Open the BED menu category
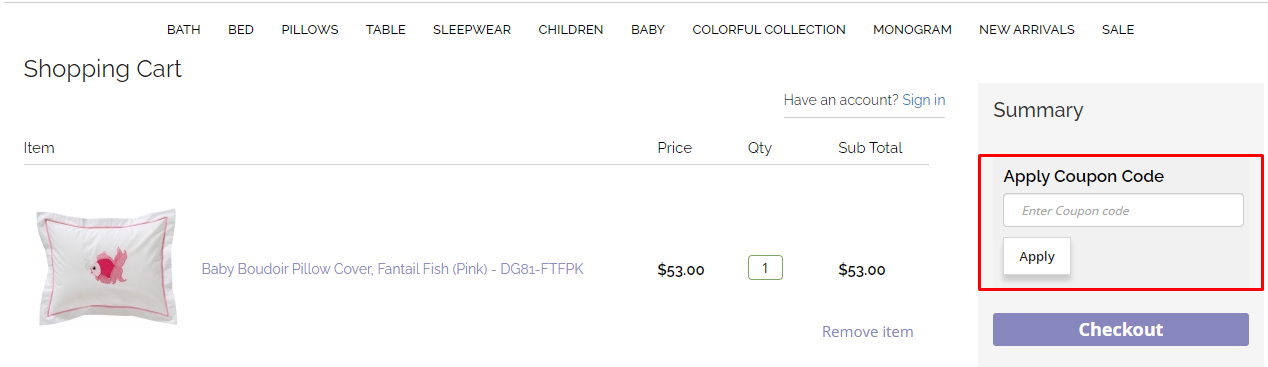 click(x=241, y=30)
